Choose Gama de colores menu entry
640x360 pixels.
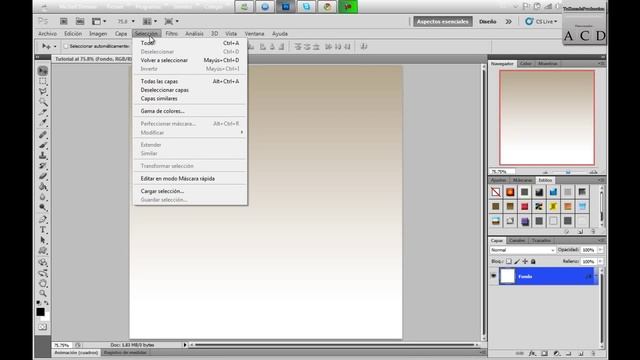click(190, 111)
